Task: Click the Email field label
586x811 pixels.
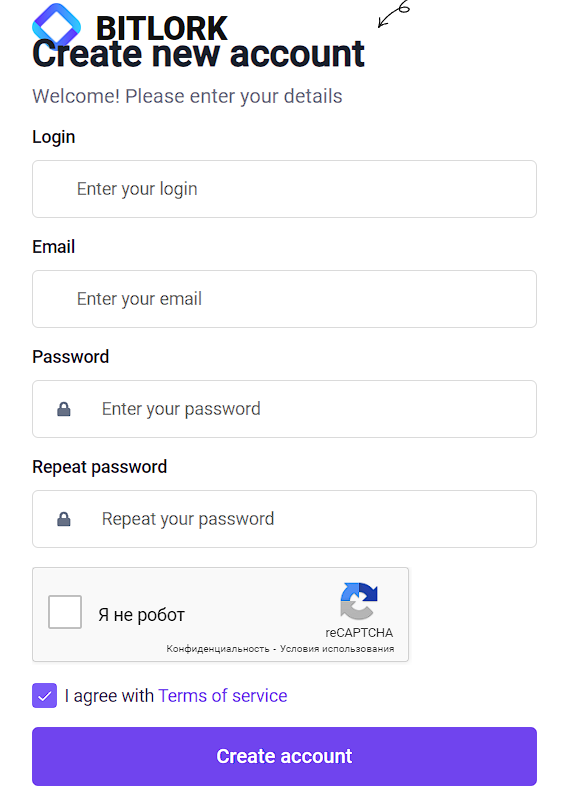Action: pos(53,247)
